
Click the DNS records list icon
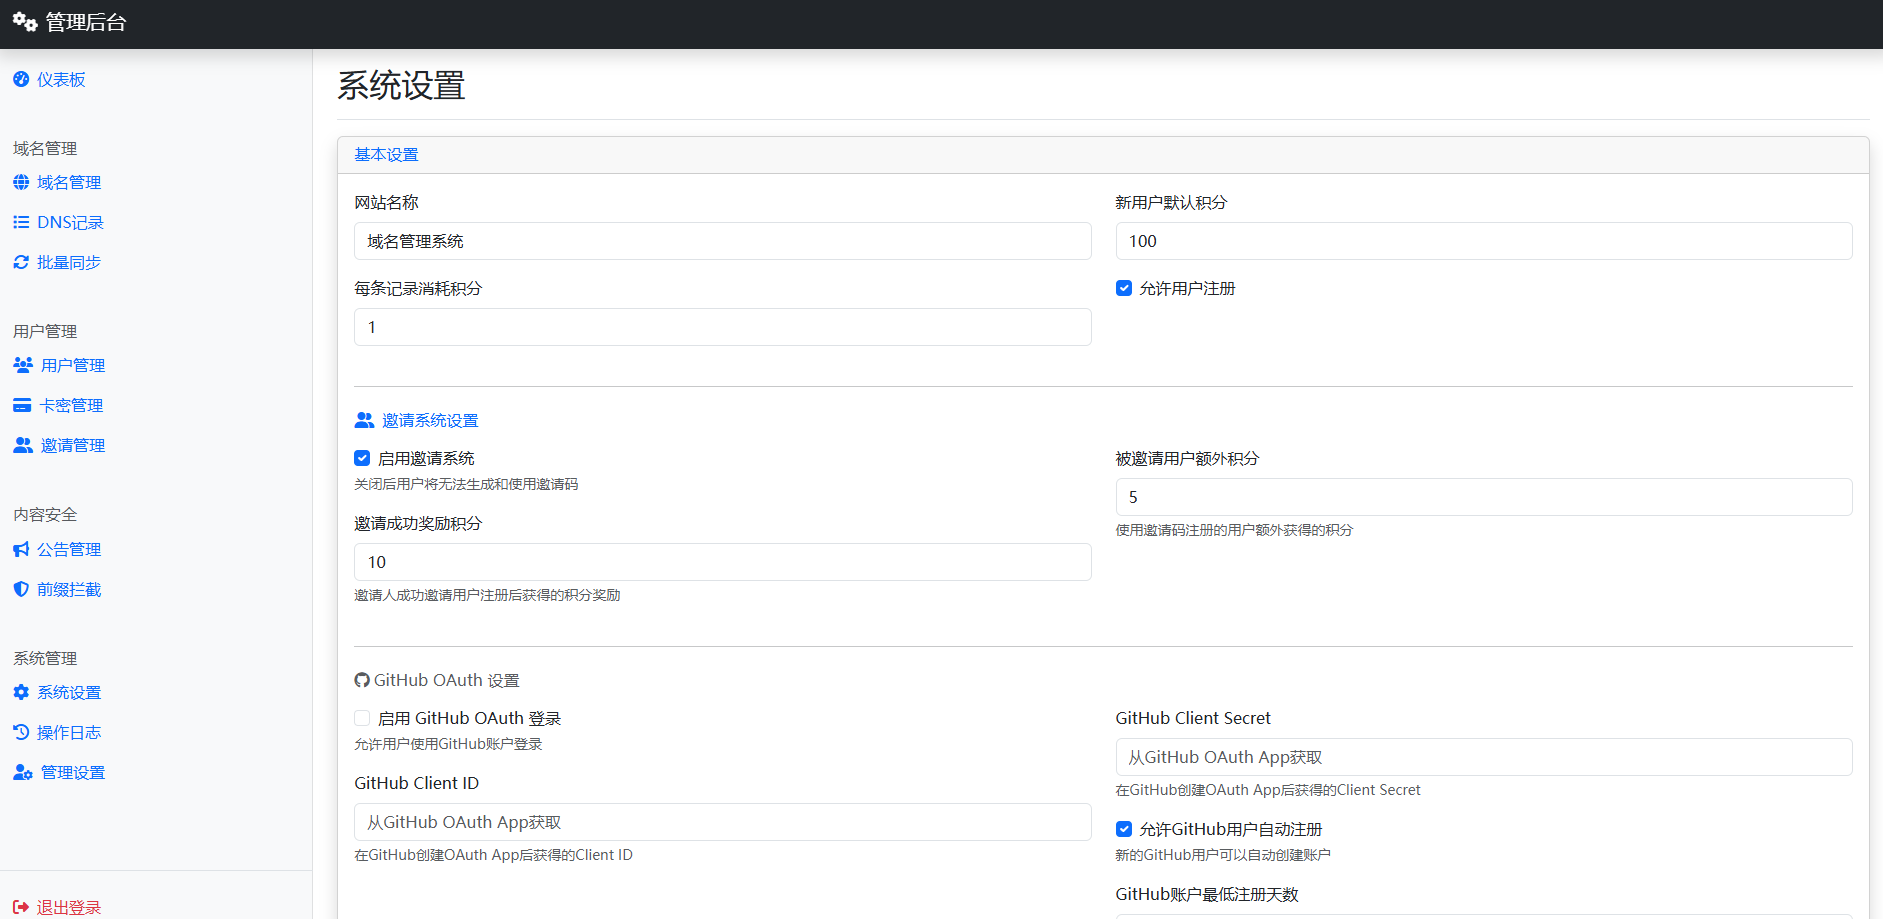pos(21,222)
